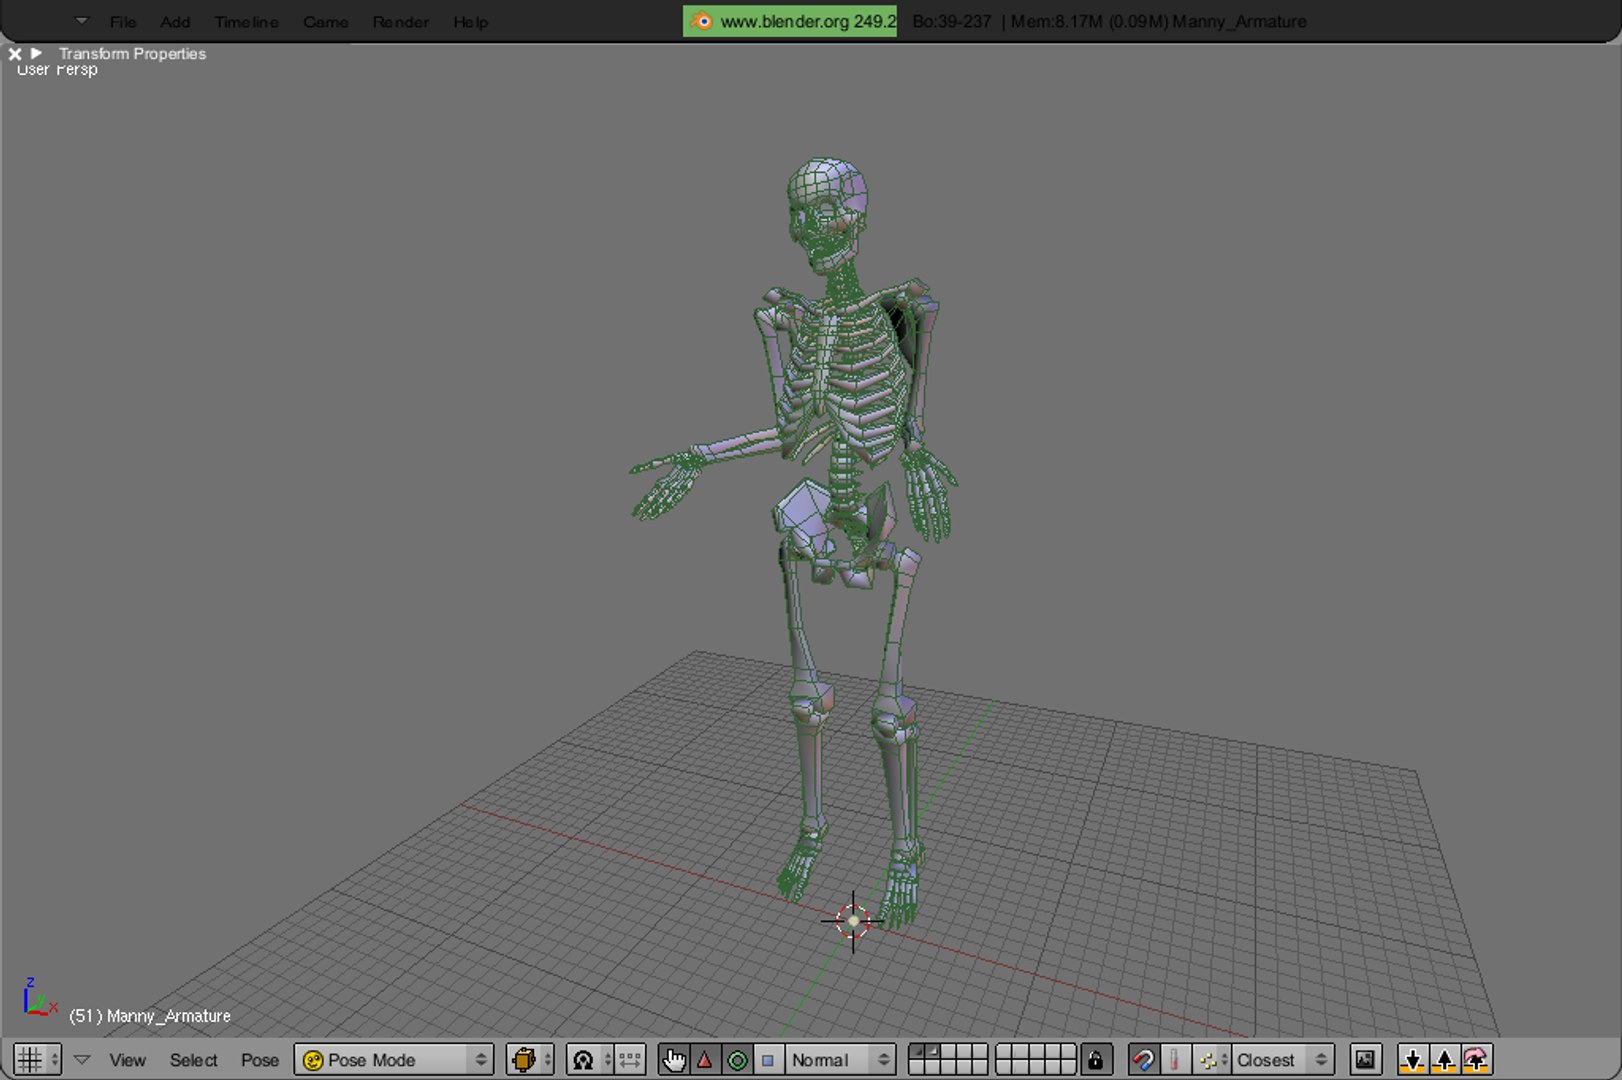Open the Add menu

click(x=175, y=21)
